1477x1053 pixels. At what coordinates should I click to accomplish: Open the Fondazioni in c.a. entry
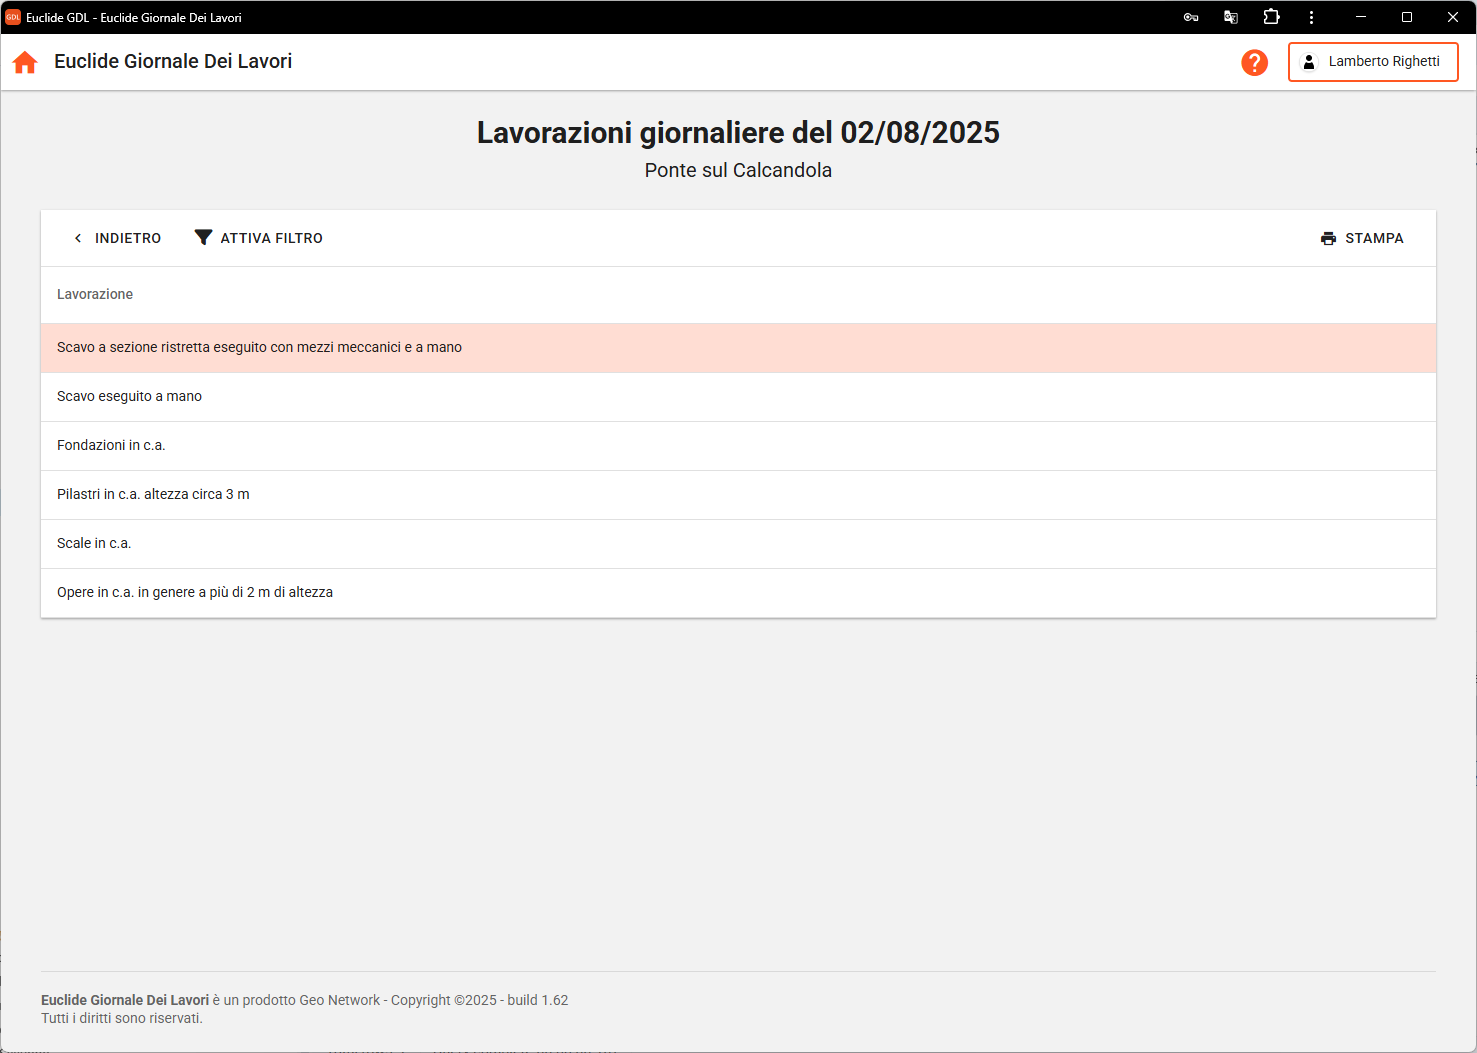(x=111, y=445)
